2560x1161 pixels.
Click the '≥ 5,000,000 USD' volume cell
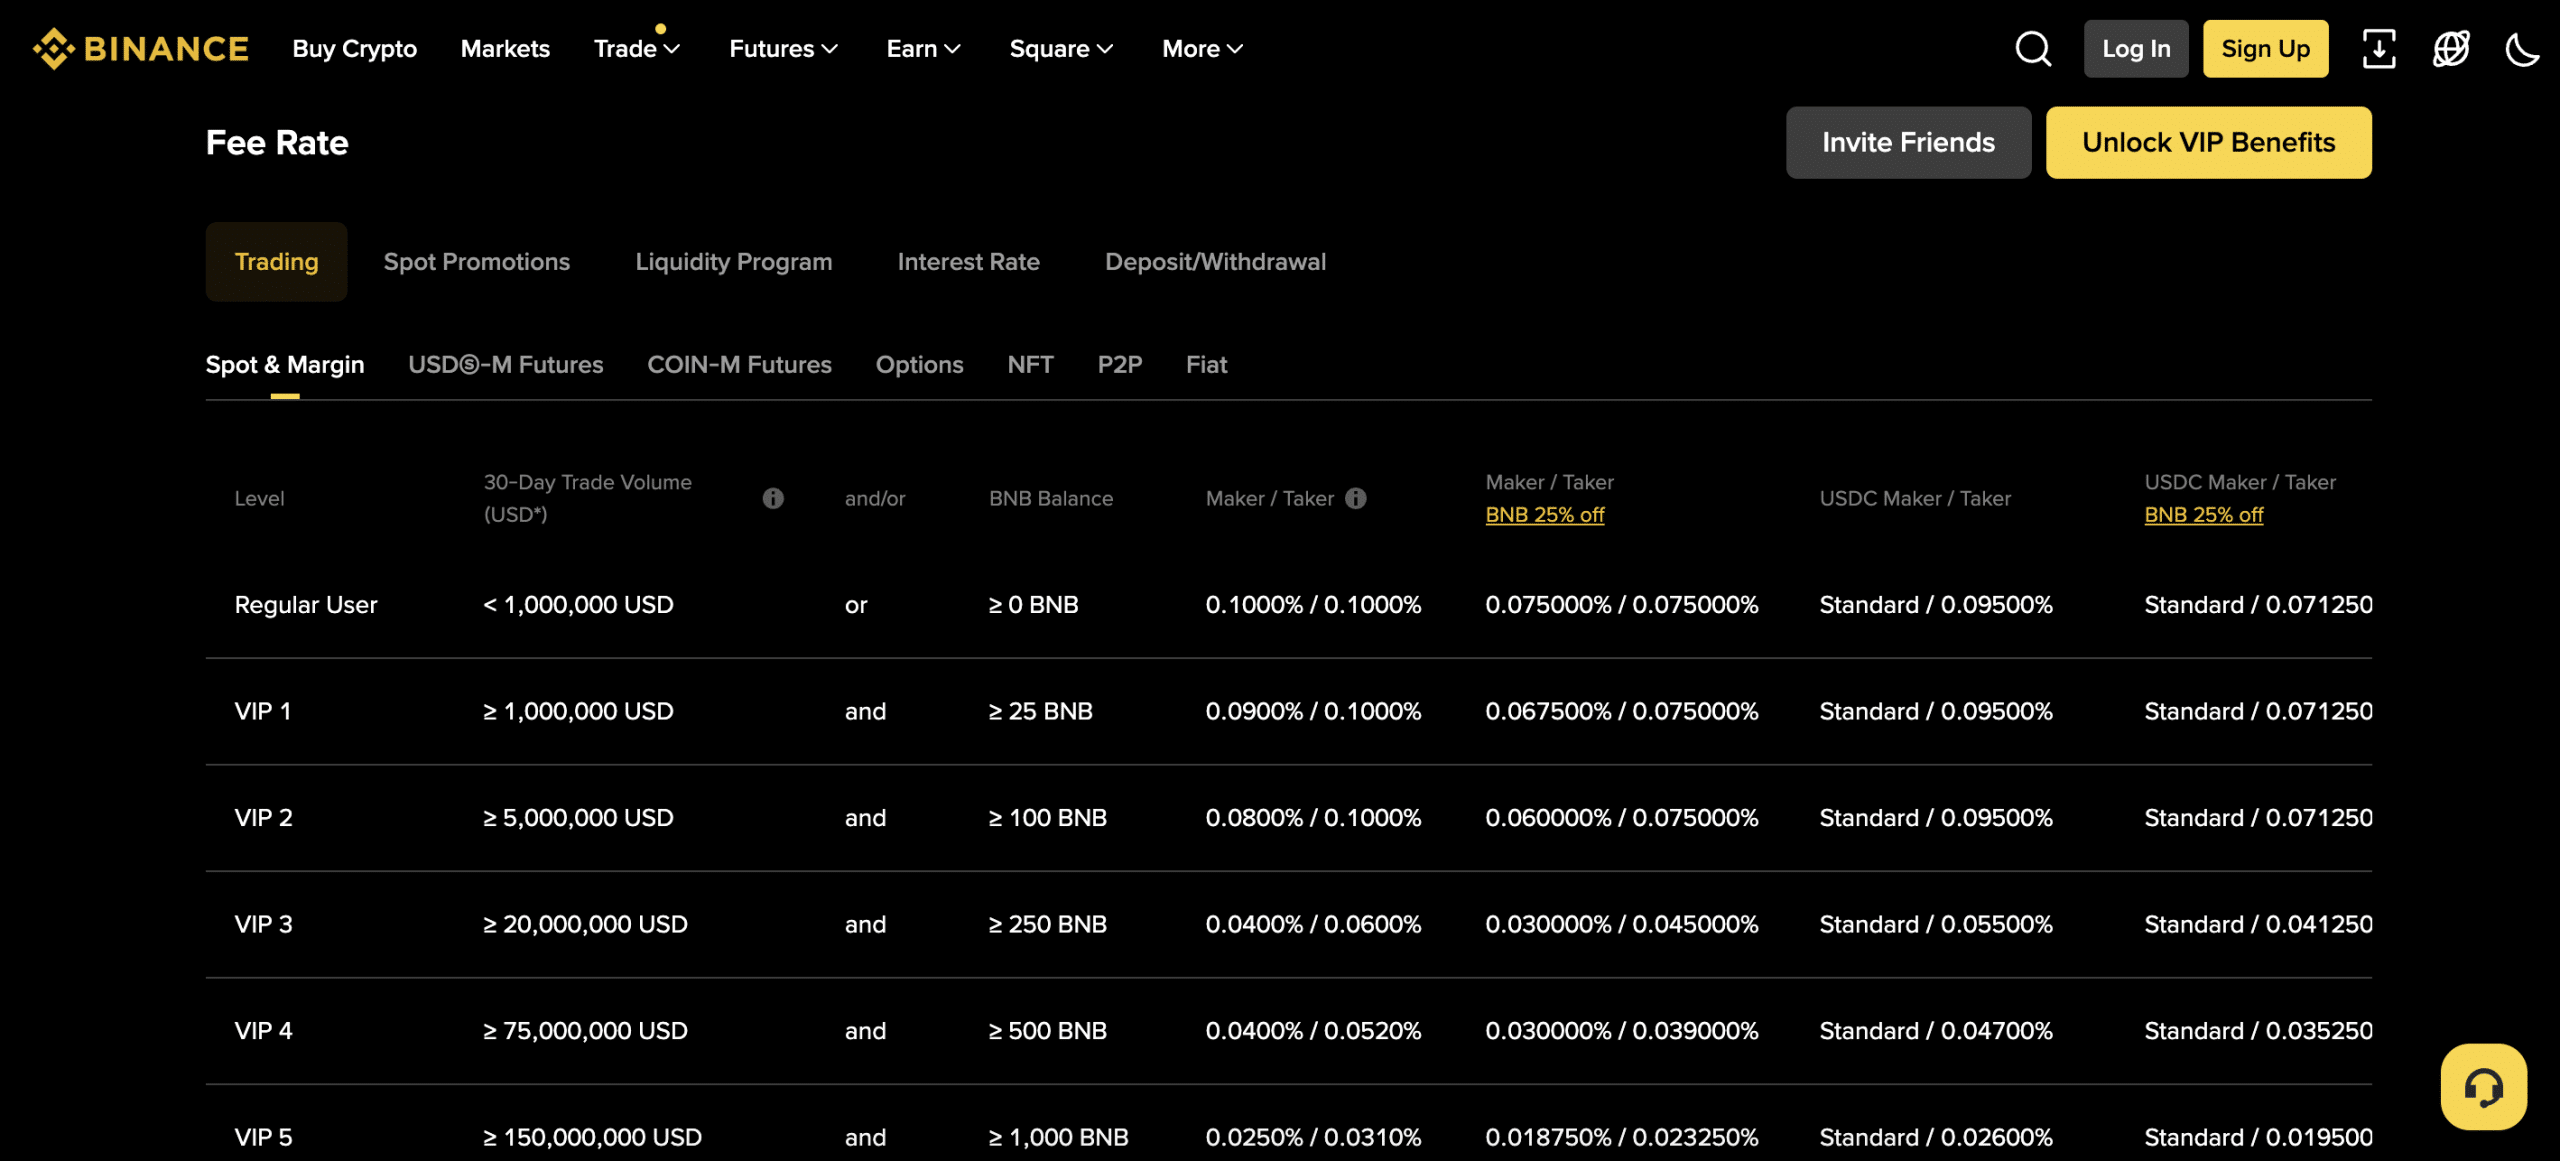pos(578,817)
